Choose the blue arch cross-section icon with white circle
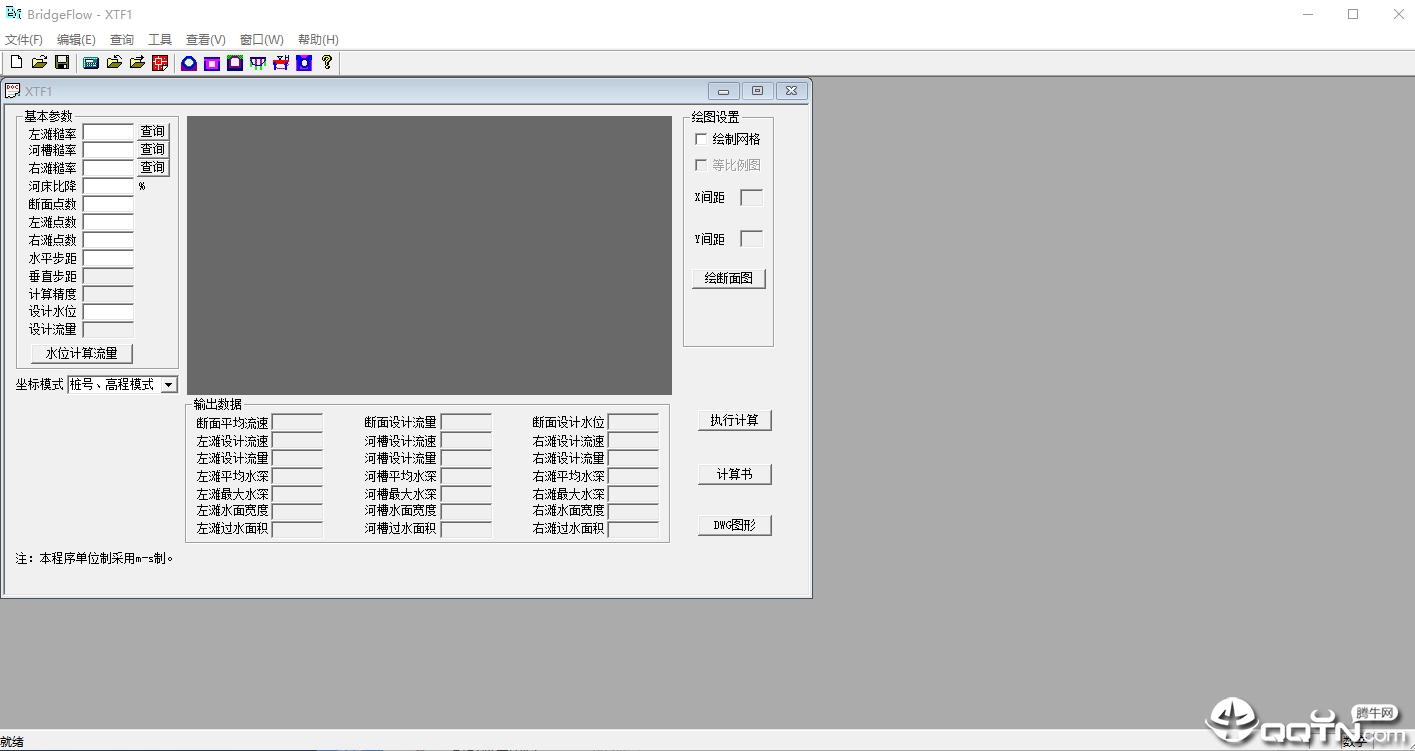The height and width of the screenshot is (751, 1415). 189,63
